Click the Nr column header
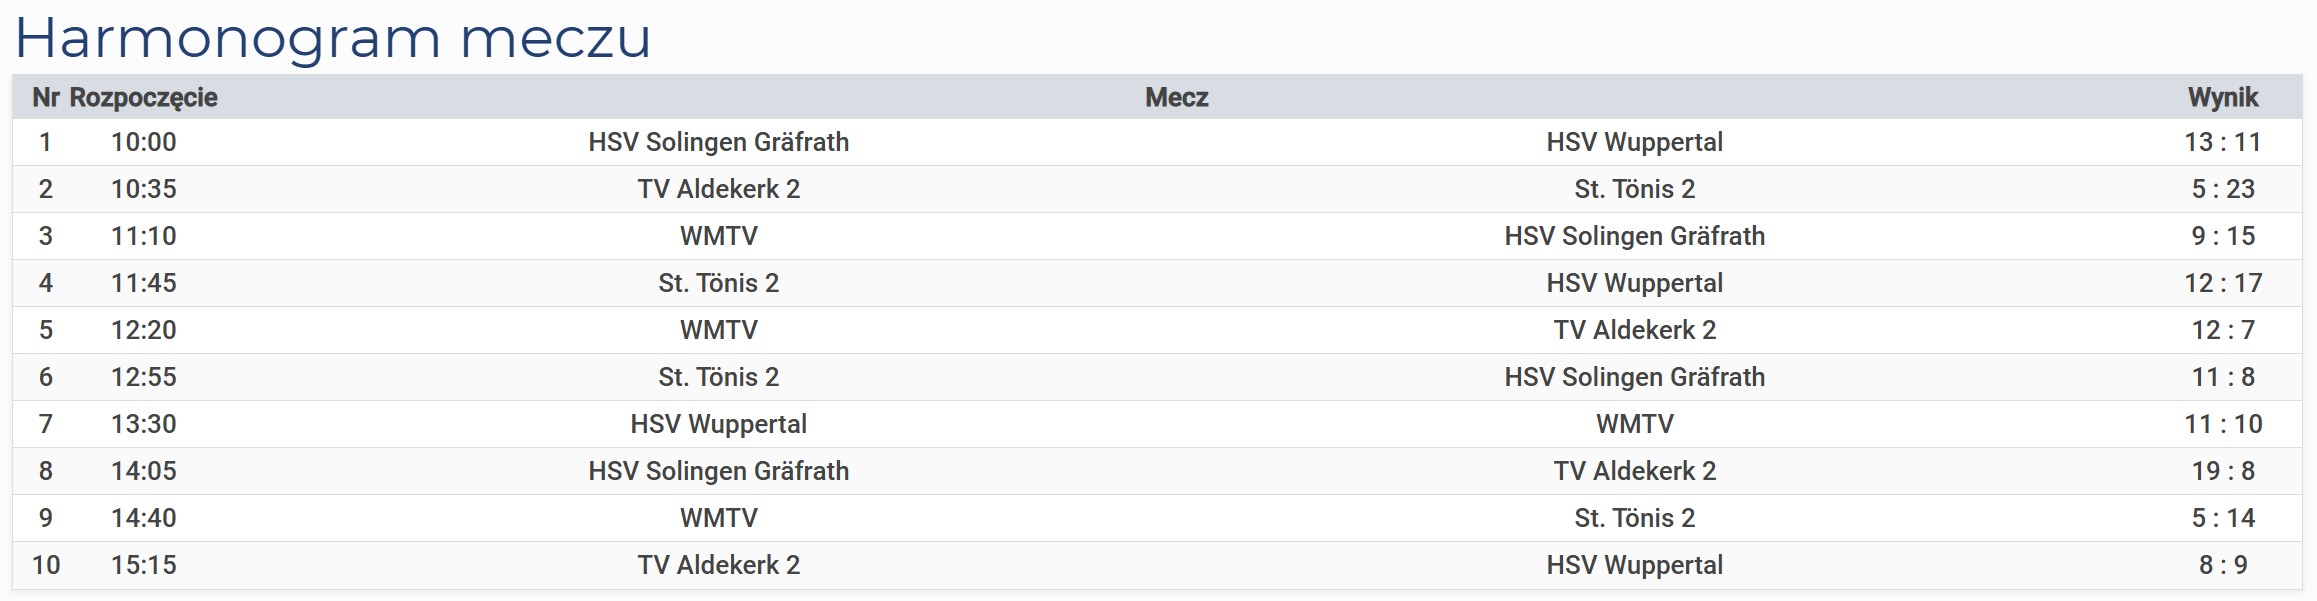The height and width of the screenshot is (601, 2317). pyautogui.click(x=46, y=97)
